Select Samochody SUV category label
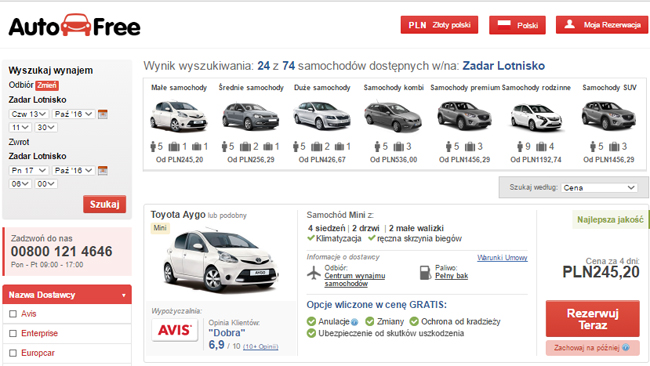 (609, 88)
